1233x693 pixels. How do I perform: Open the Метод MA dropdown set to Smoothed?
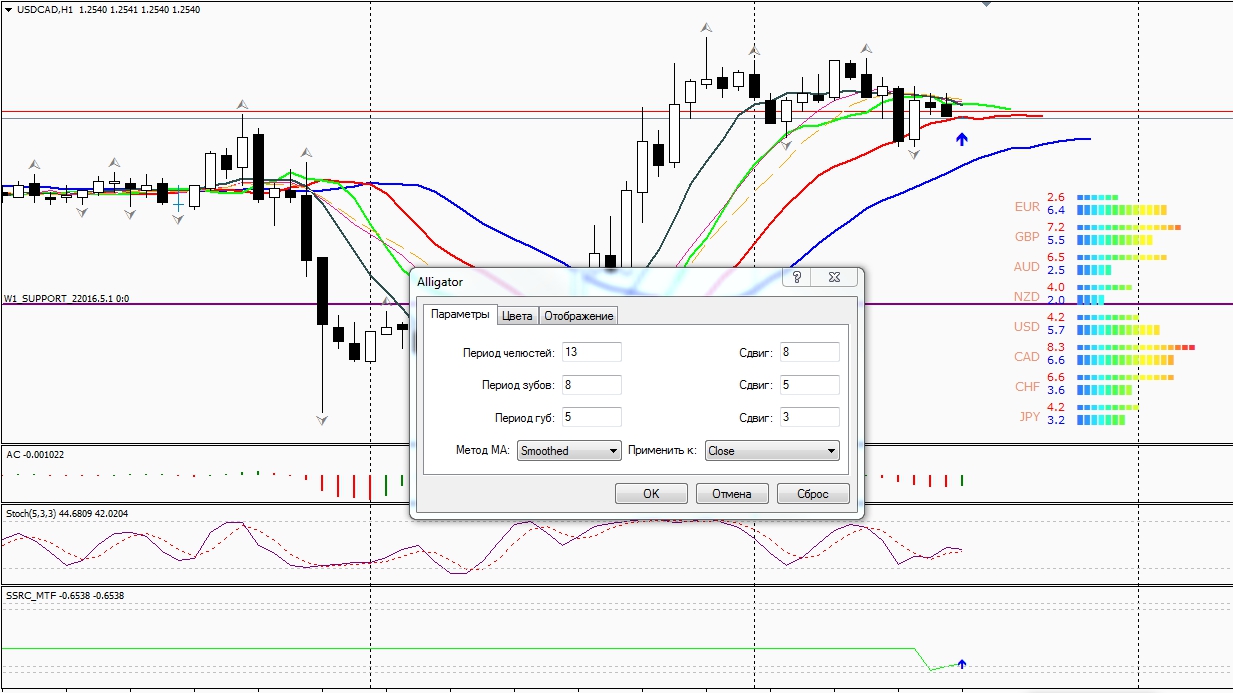pos(569,451)
